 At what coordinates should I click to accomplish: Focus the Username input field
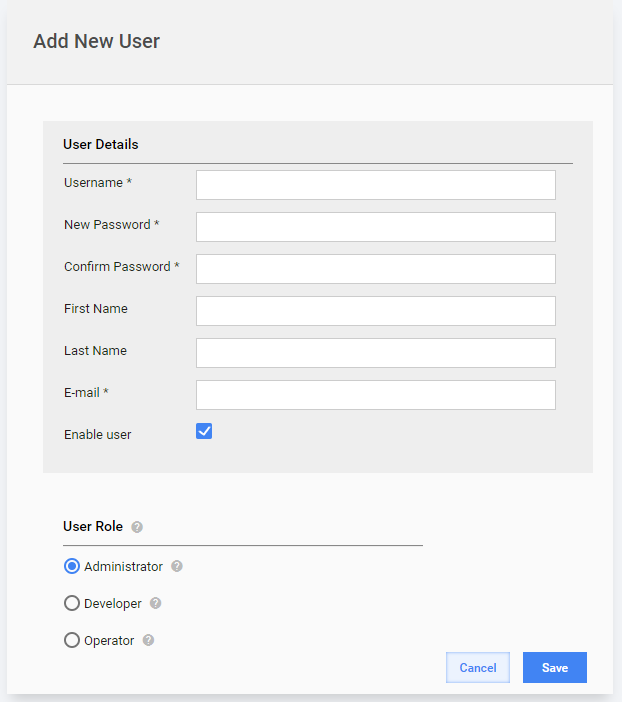[x=376, y=185]
